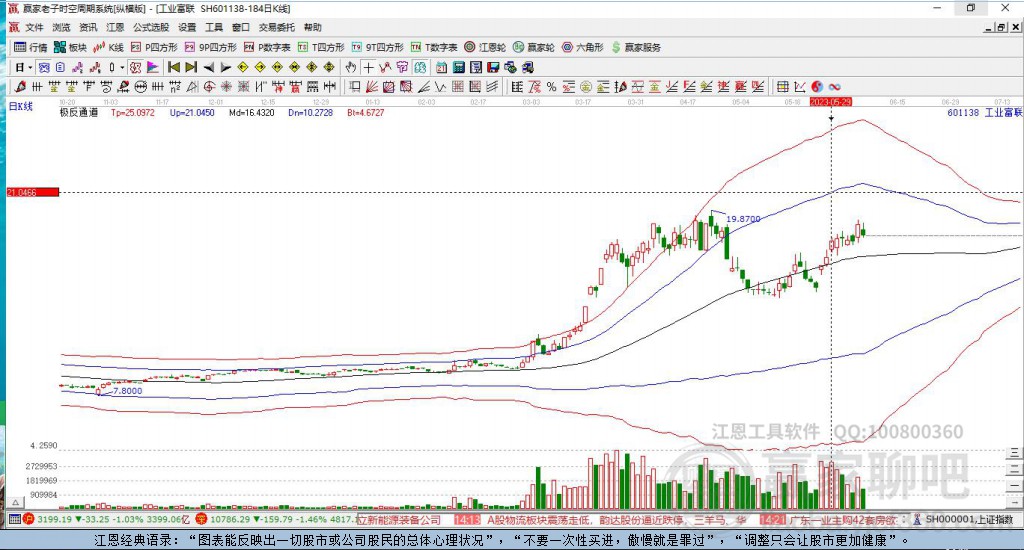Click yellow diamond left-arrow icon

click(x=242, y=67)
